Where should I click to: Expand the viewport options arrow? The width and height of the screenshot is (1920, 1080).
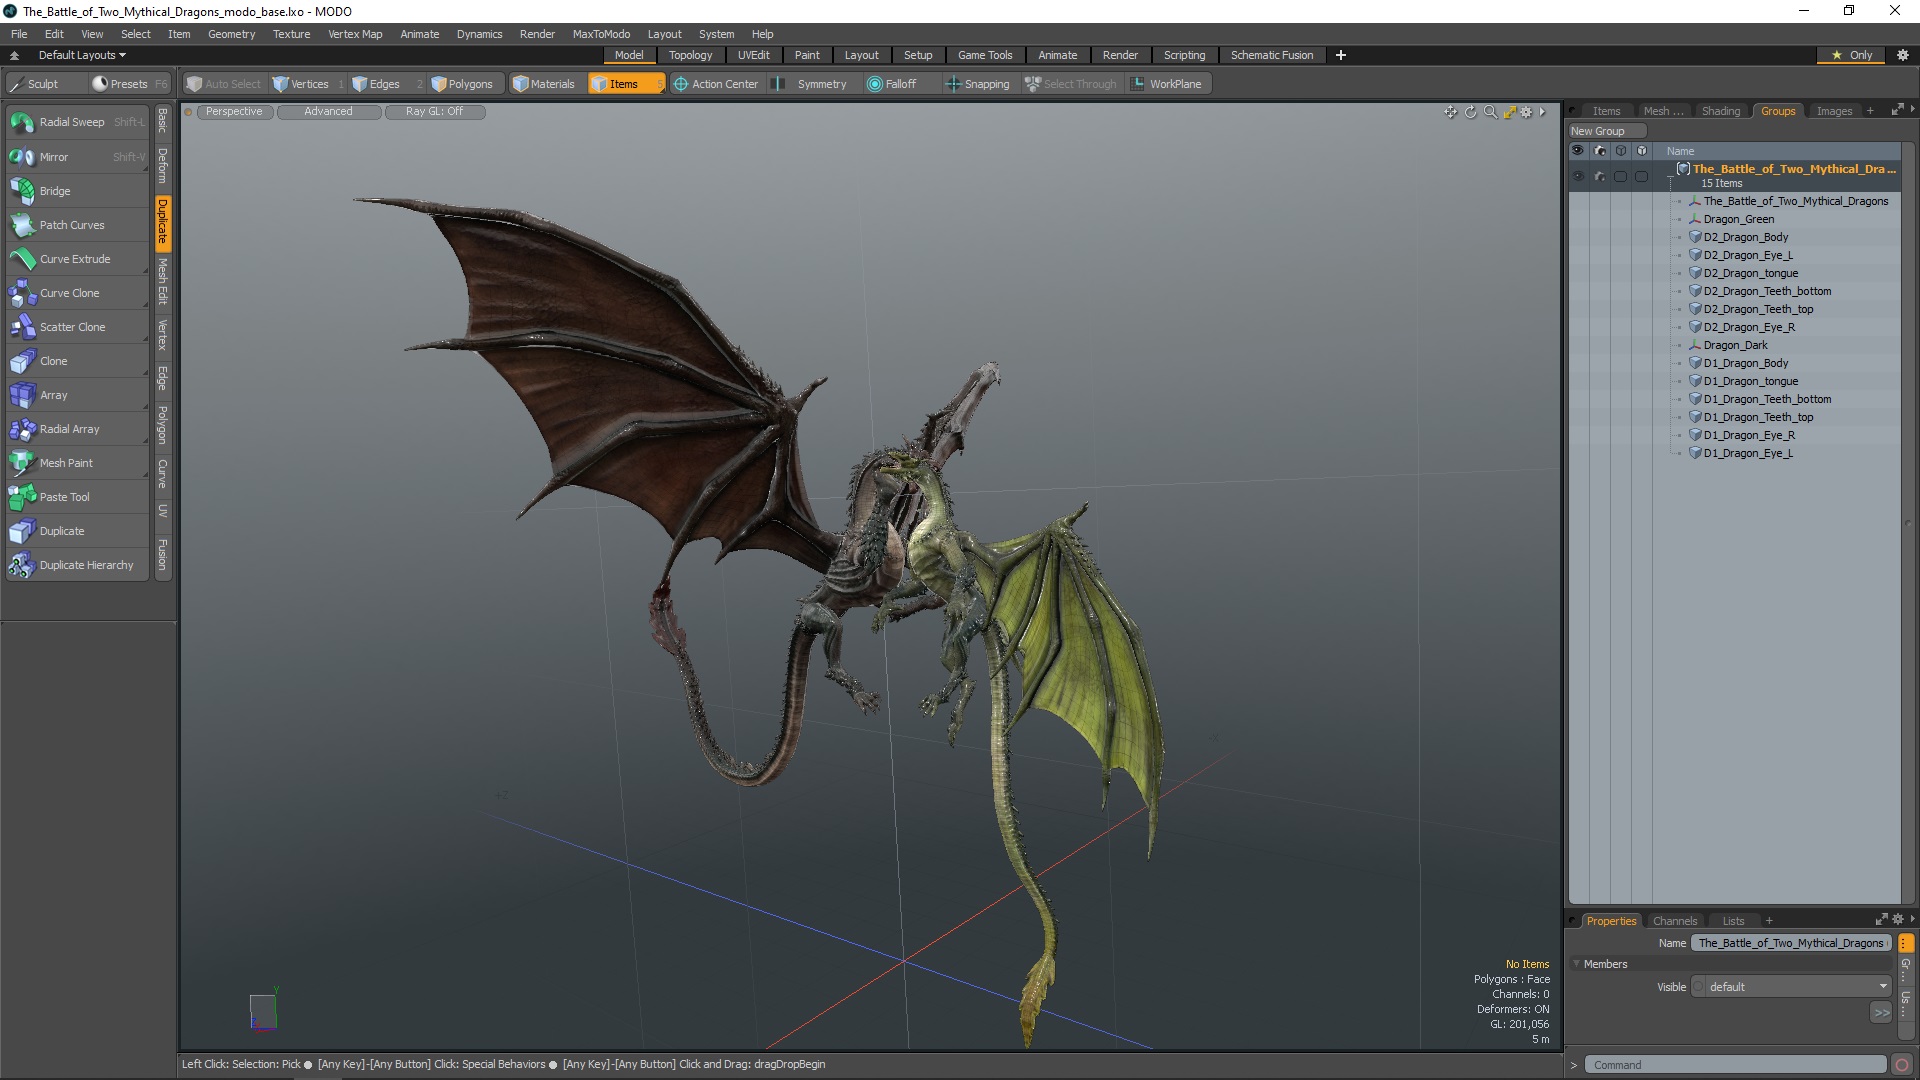pos(1542,112)
